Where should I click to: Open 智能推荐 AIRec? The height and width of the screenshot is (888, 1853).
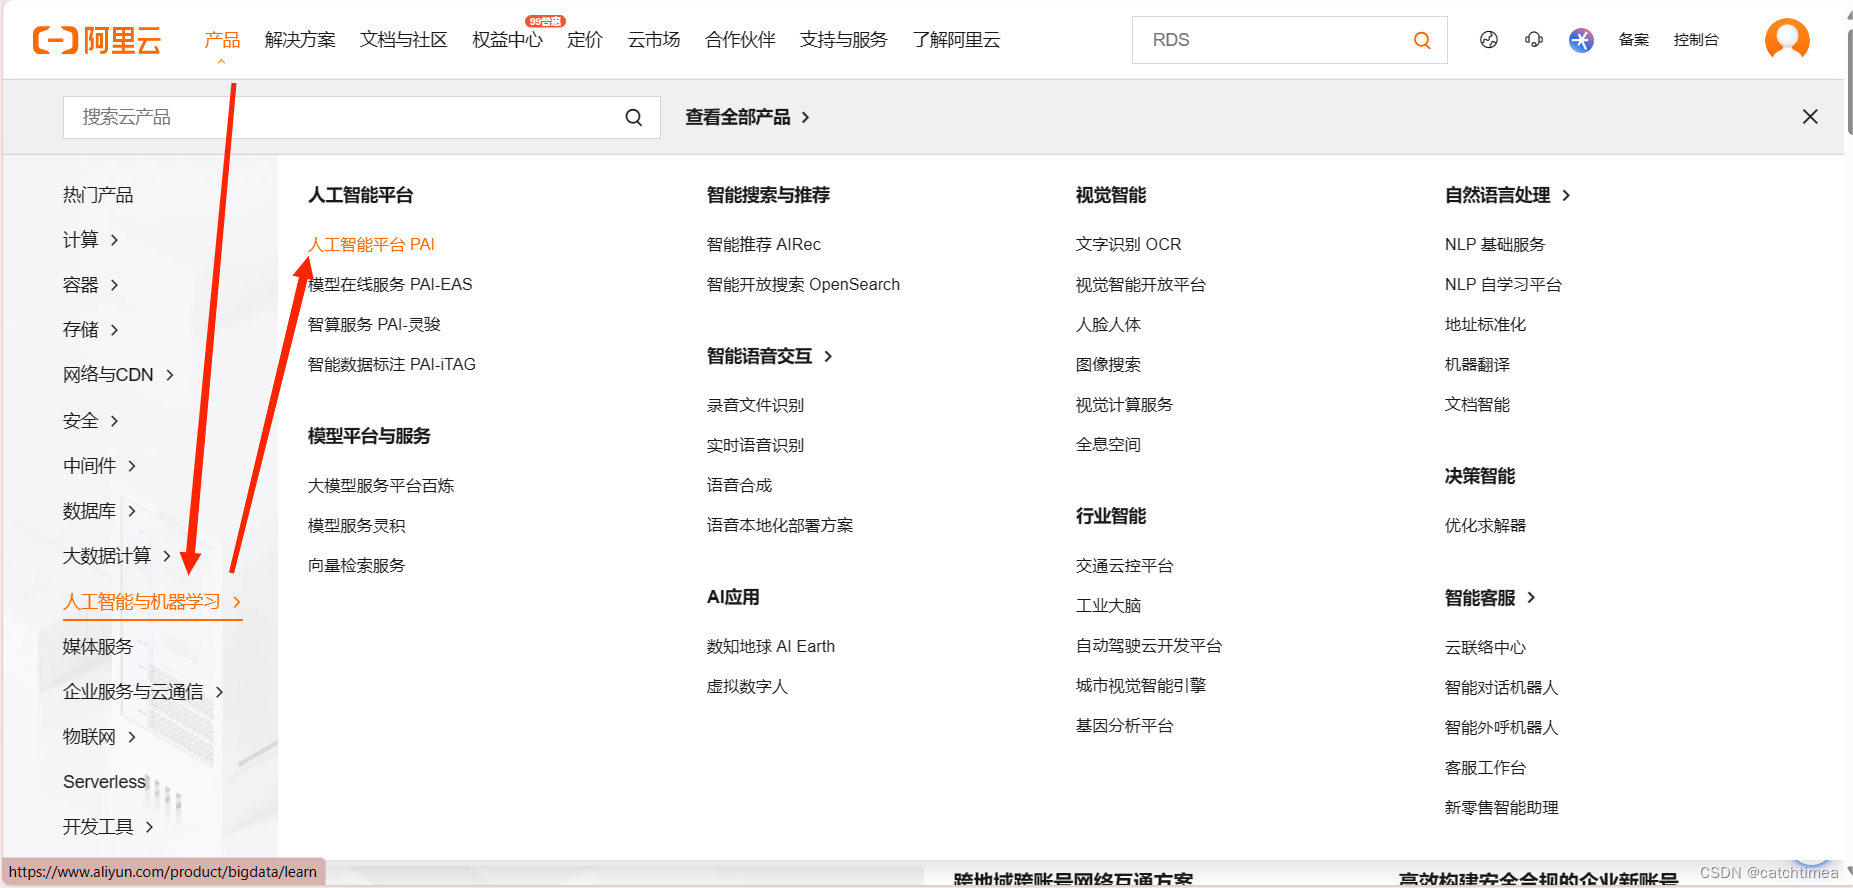(x=763, y=245)
